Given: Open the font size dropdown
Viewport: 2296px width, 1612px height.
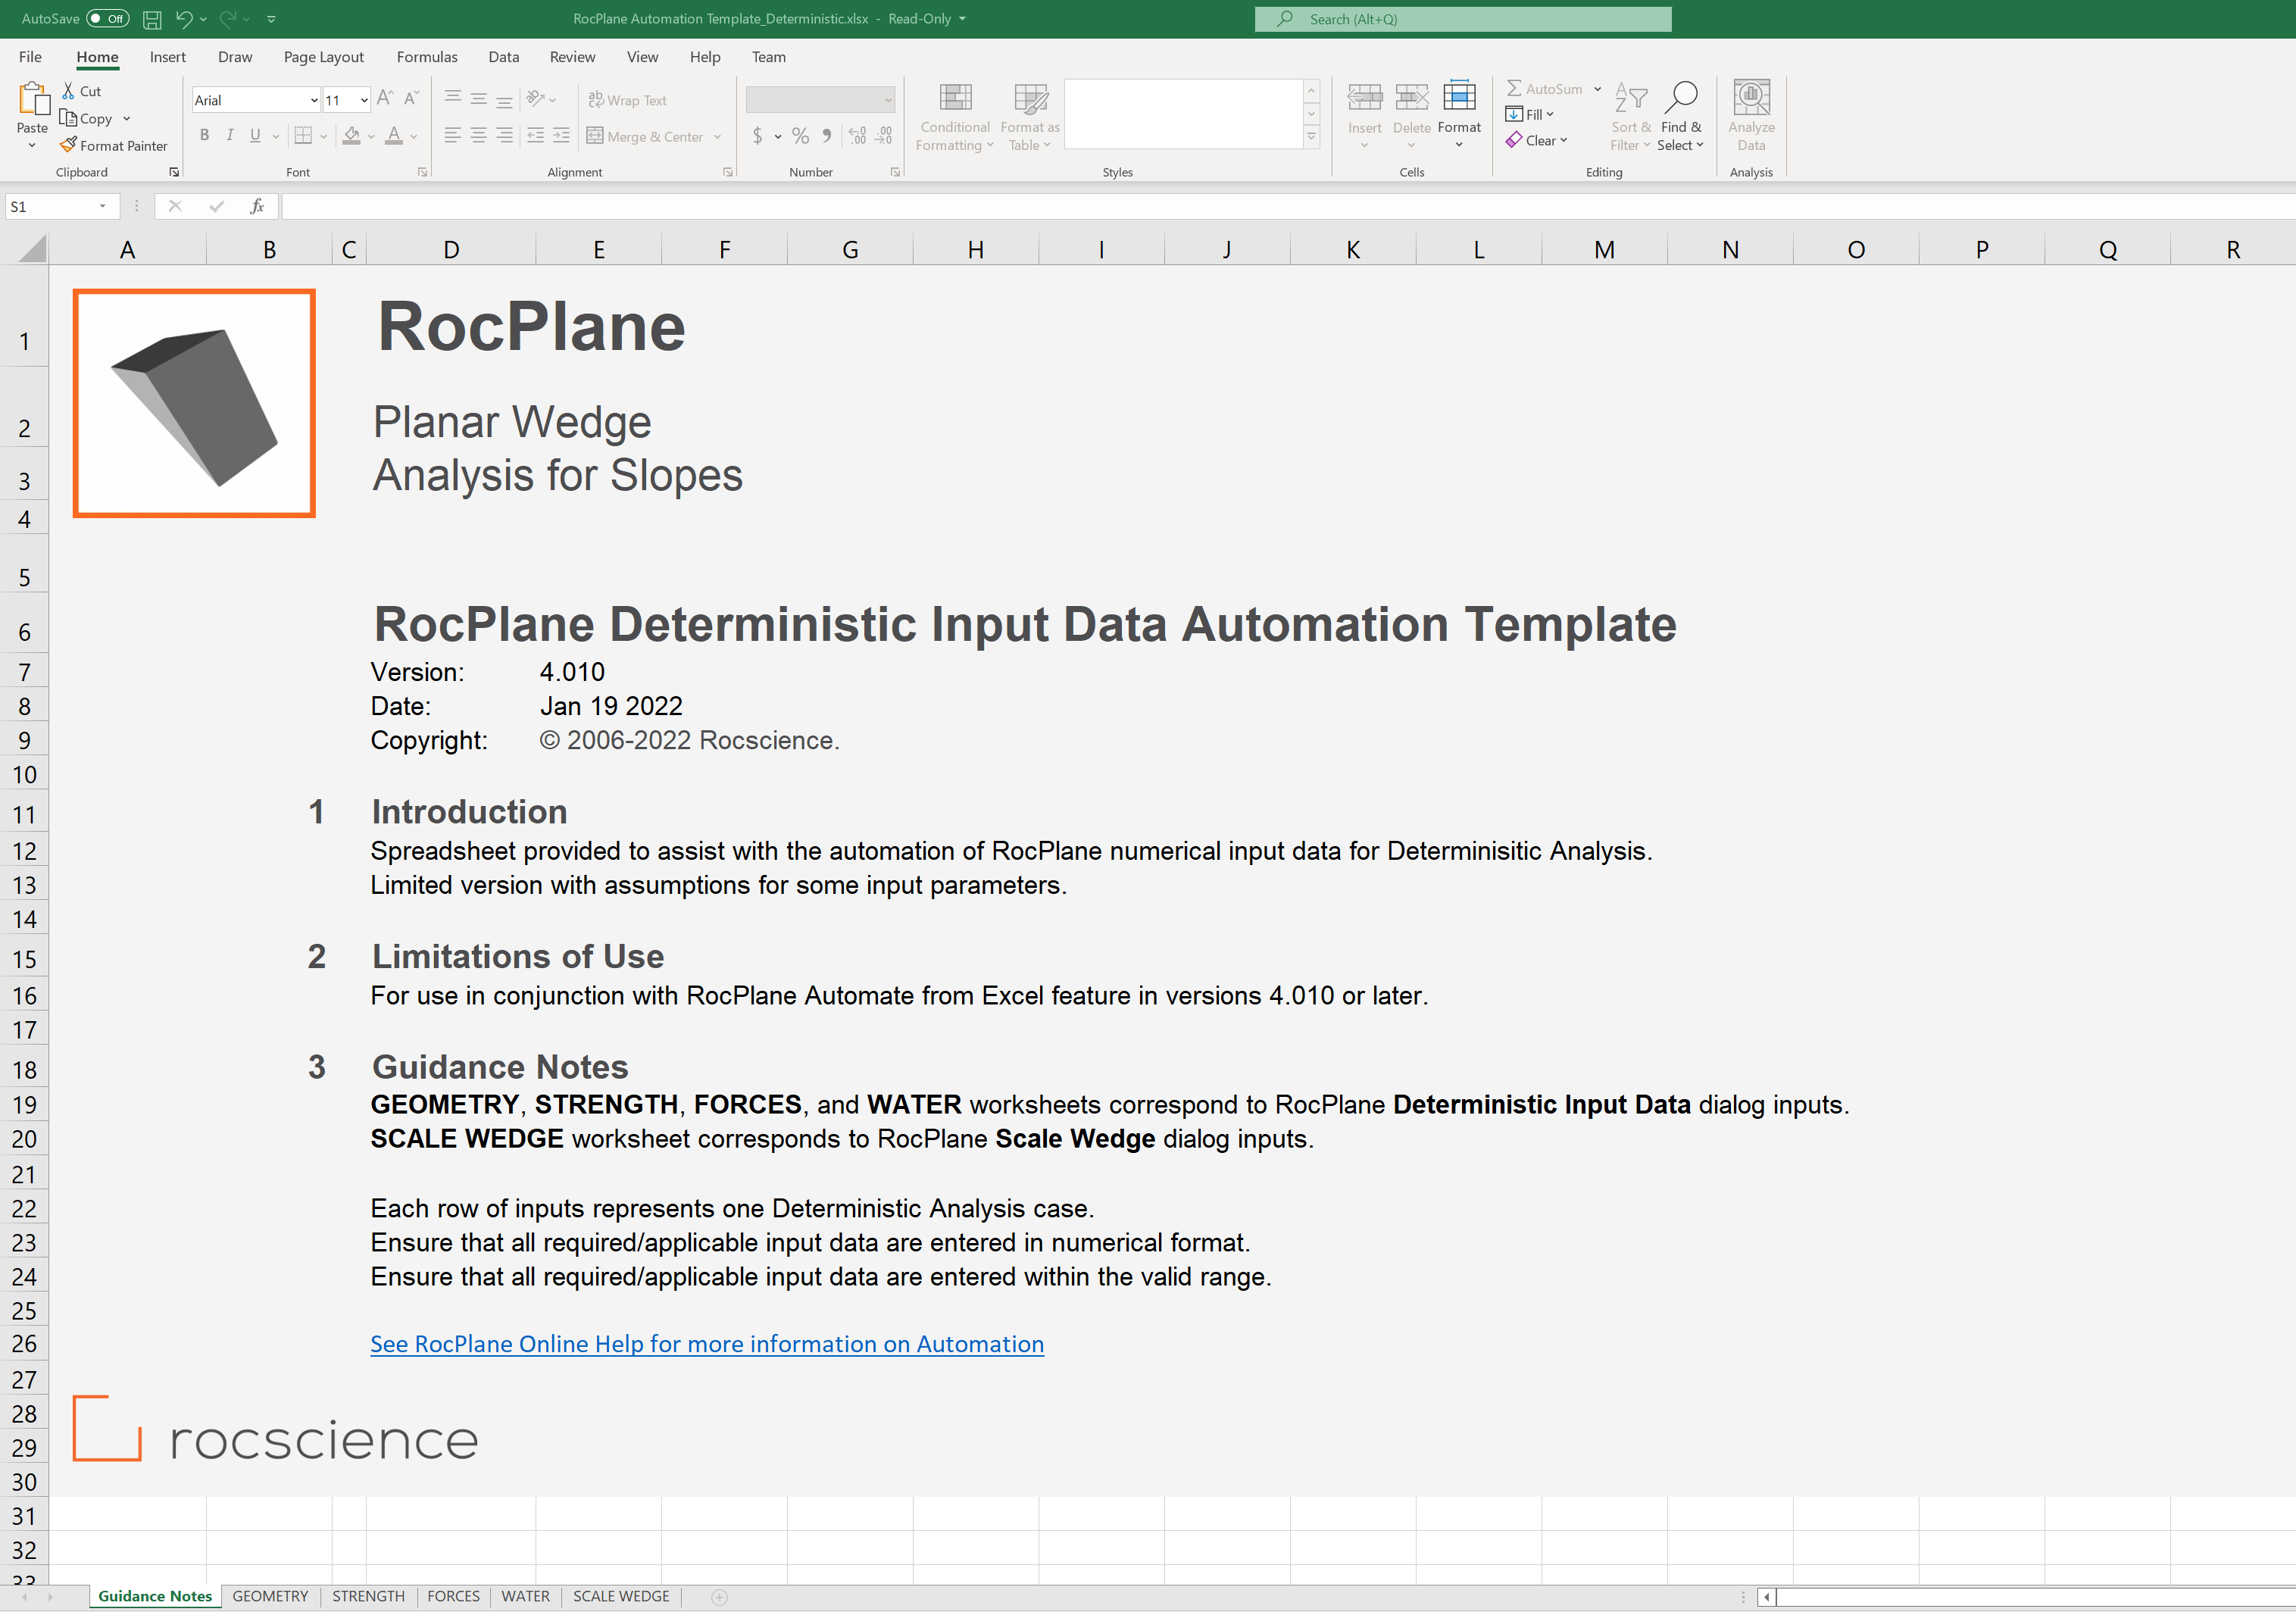Looking at the screenshot, I should click(364, 100).
